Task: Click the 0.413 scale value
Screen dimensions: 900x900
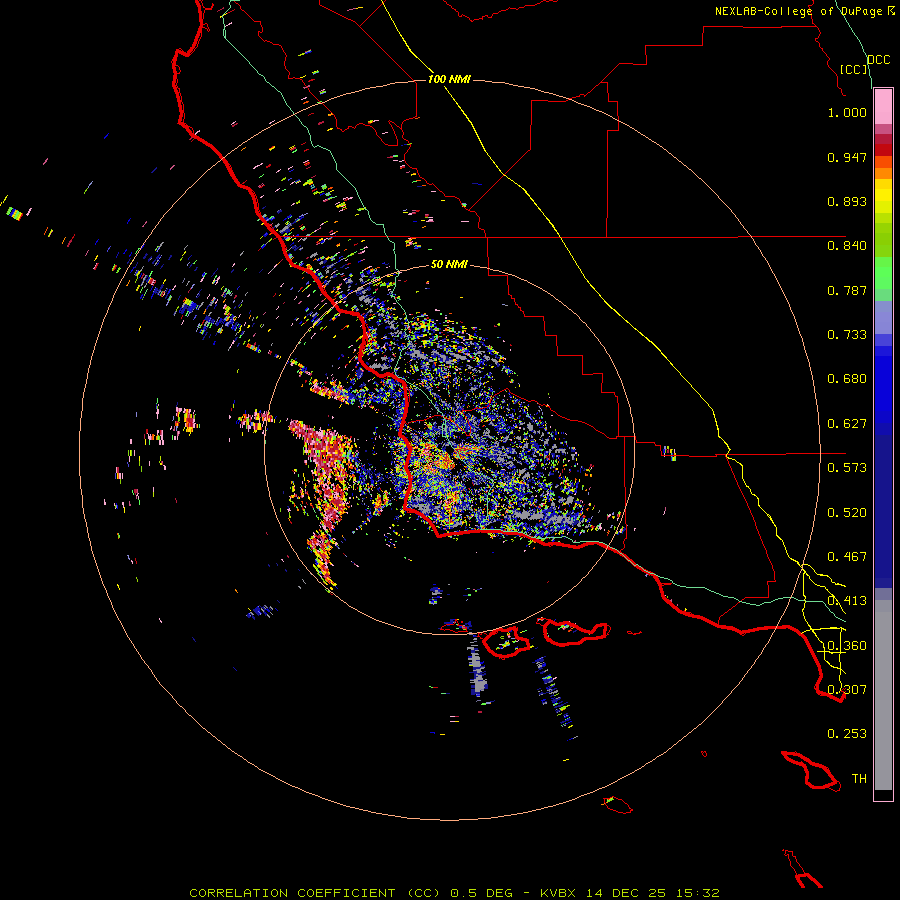Action: point(847,601)
